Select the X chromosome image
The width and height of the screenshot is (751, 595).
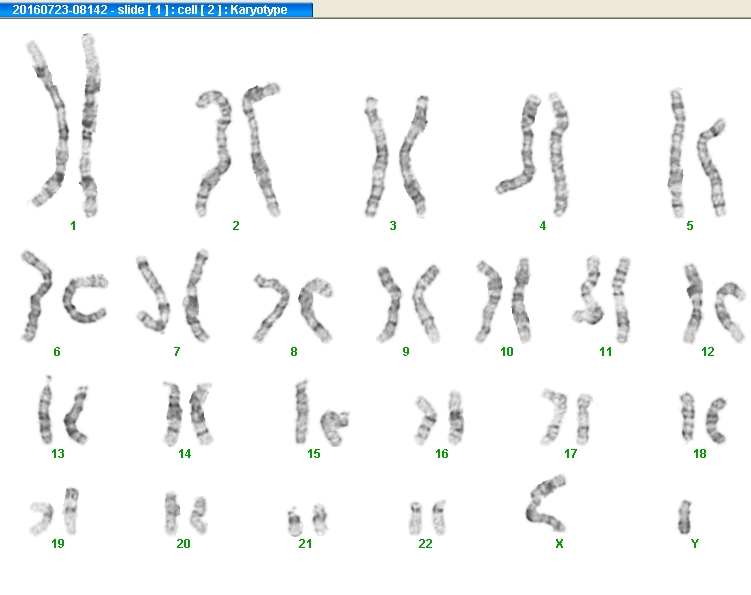click(546, 503)
